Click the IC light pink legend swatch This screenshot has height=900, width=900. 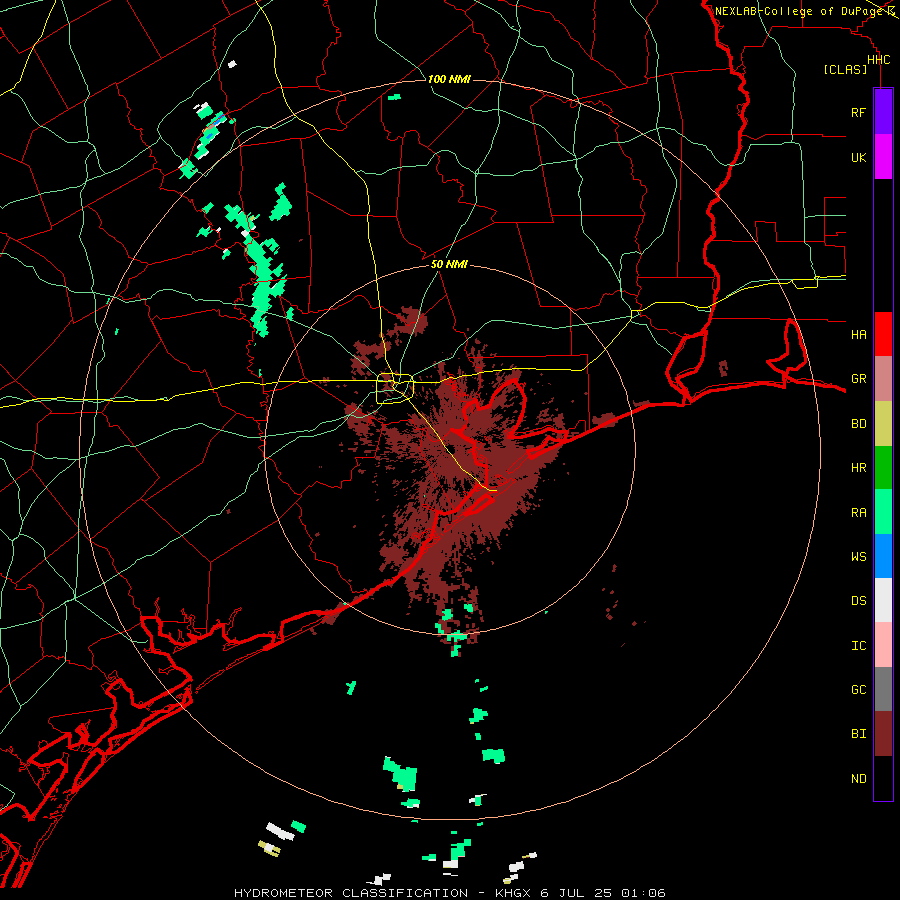pos(883,645)
